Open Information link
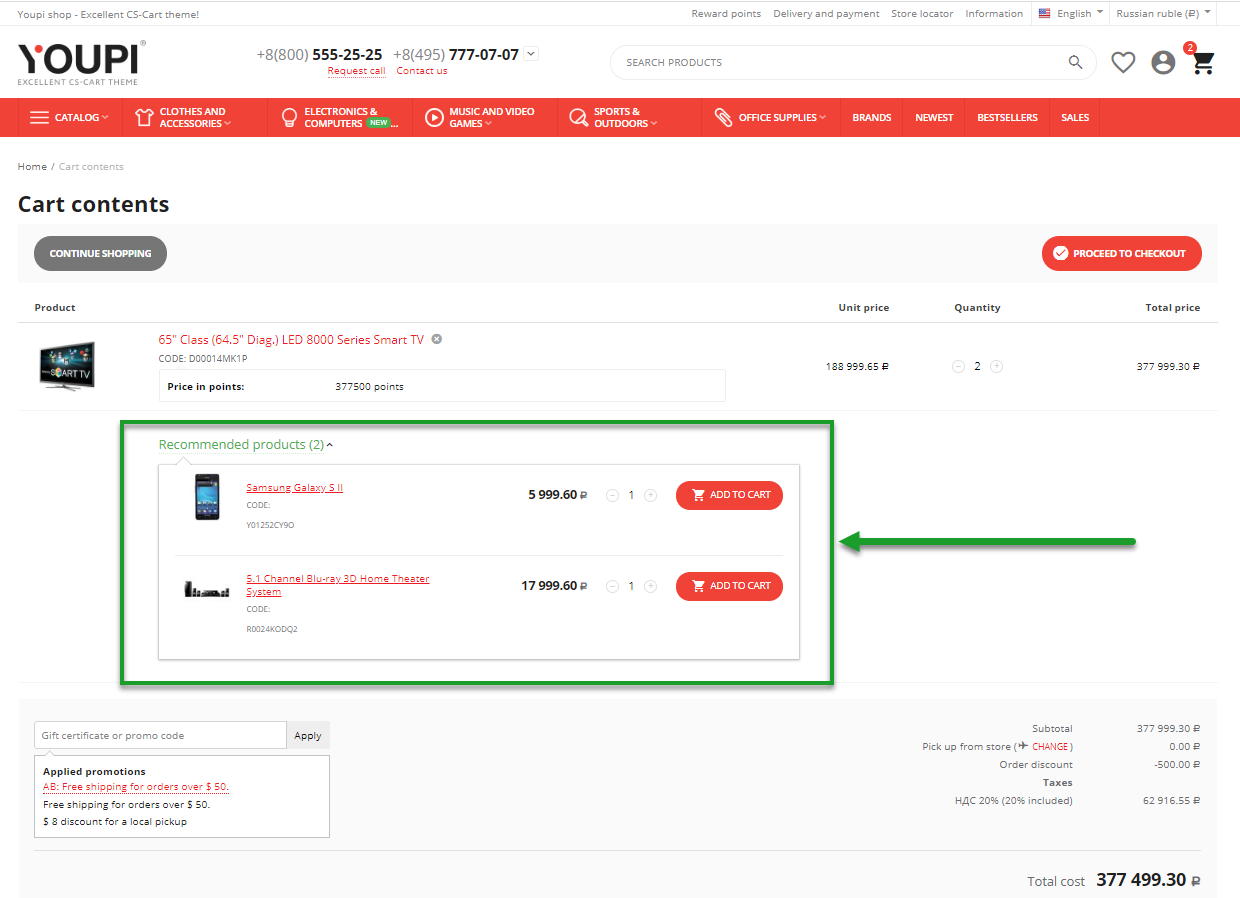The height and width of the screenshot is (898, 1240). (x=994, y=14)
